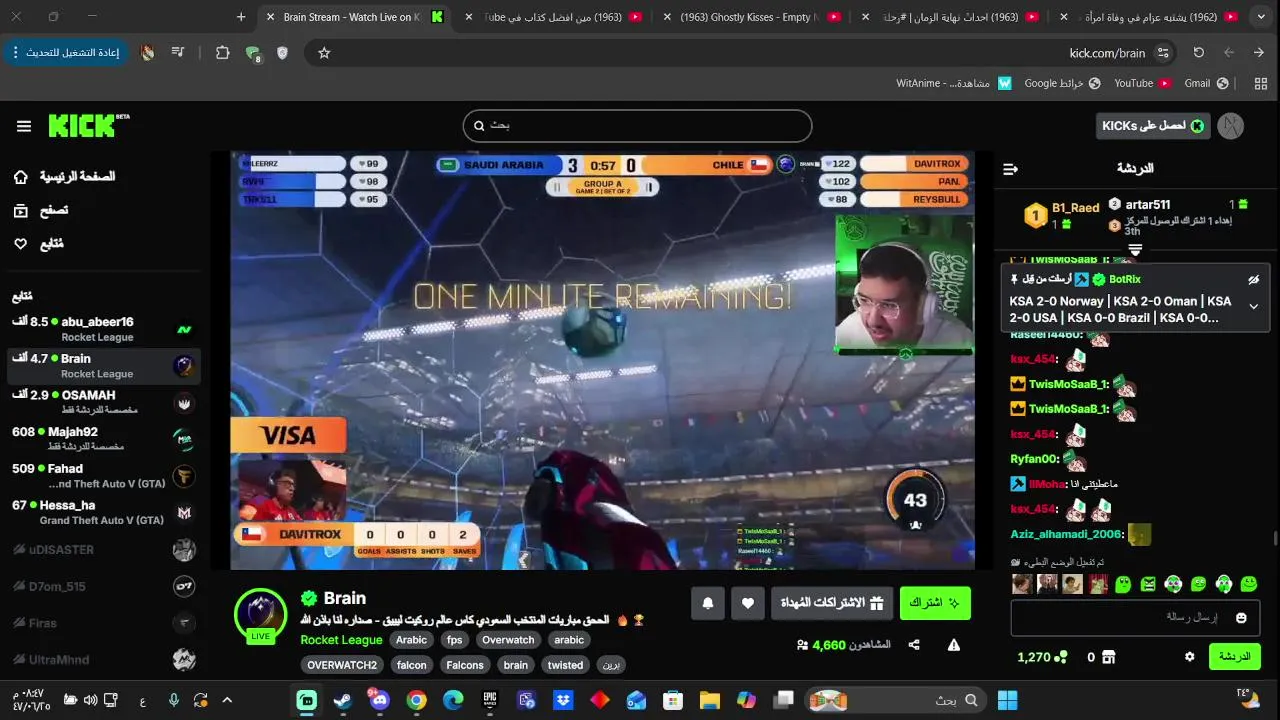The image size is (1280, 720).
Task: Open Hessa_ha channel in the sidebar
Action: coord(103,512)
